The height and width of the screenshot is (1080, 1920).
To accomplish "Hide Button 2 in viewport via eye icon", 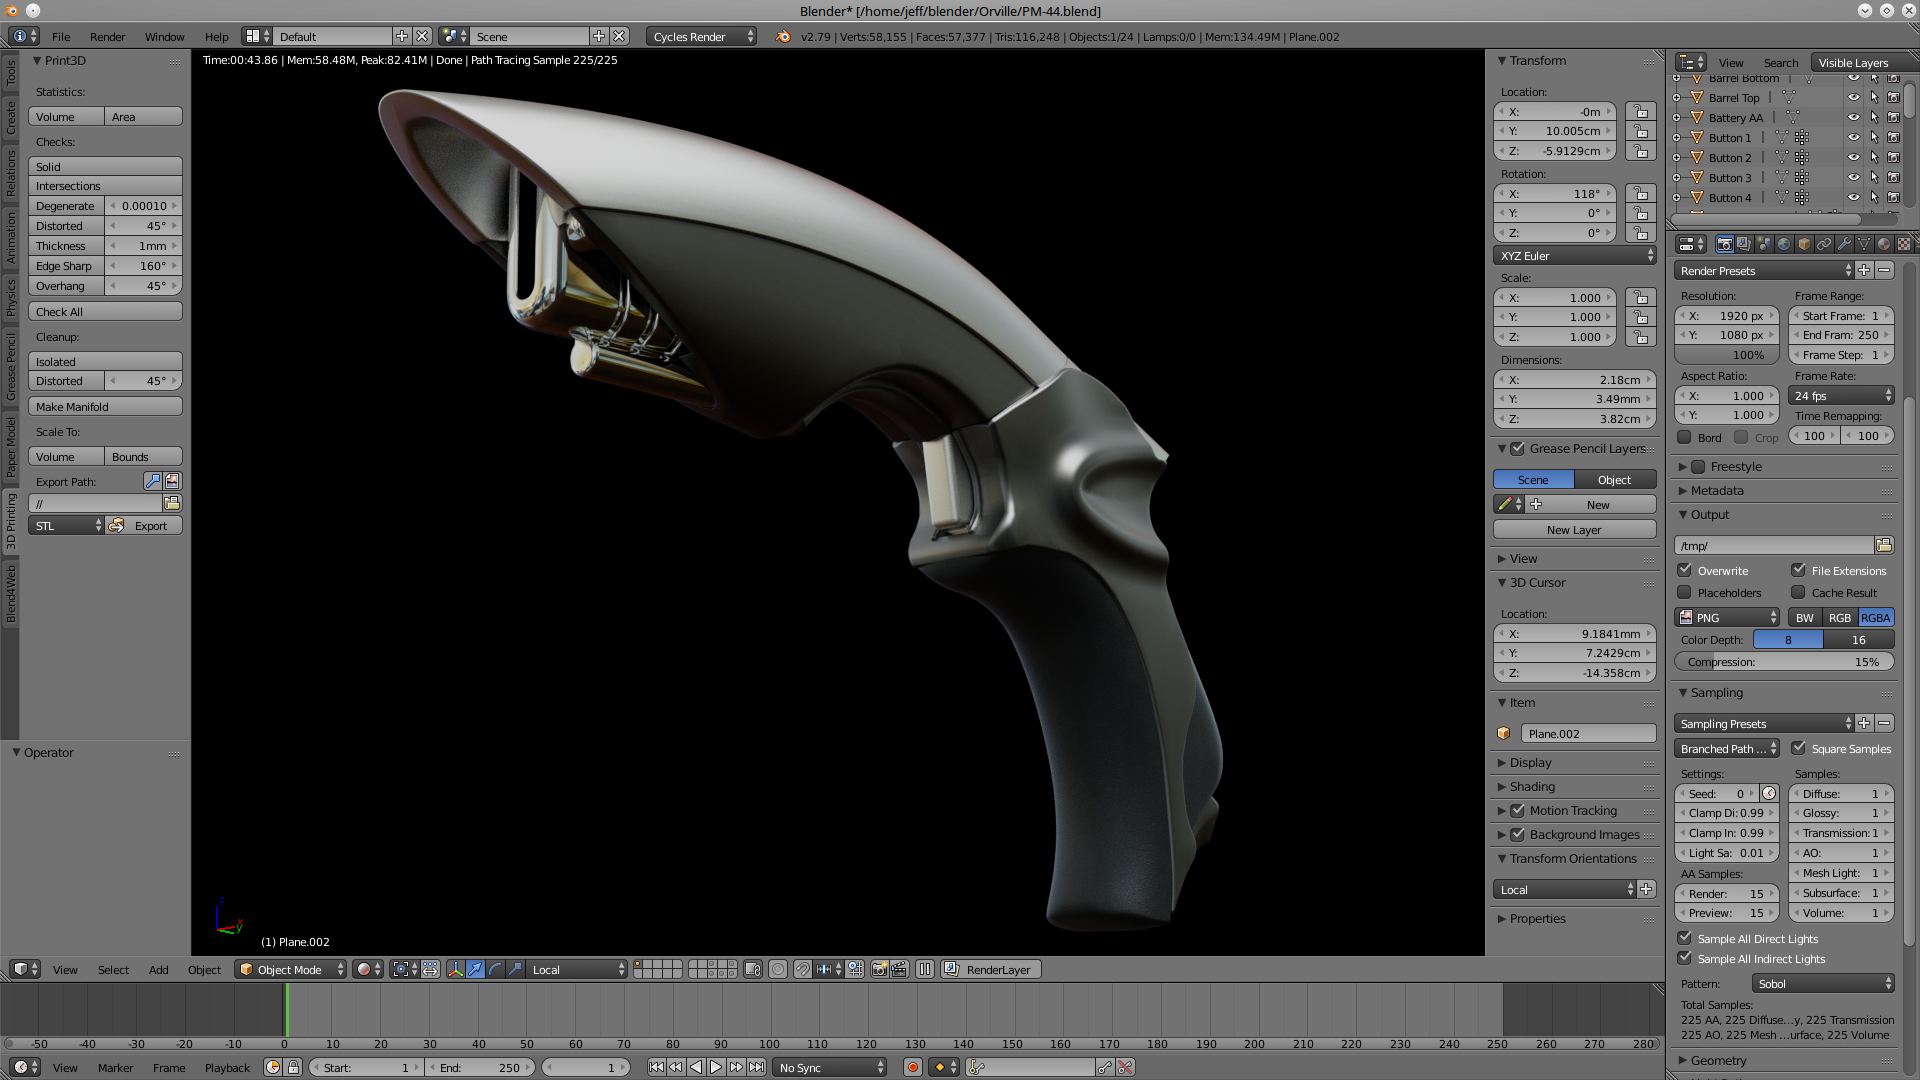I will click(x=1853, y=158).
